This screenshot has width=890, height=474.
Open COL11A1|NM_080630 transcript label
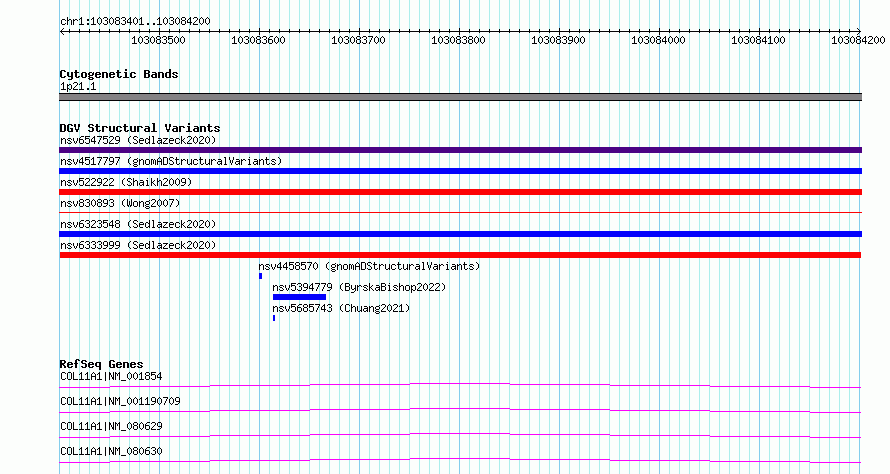[x=111, y=451]
